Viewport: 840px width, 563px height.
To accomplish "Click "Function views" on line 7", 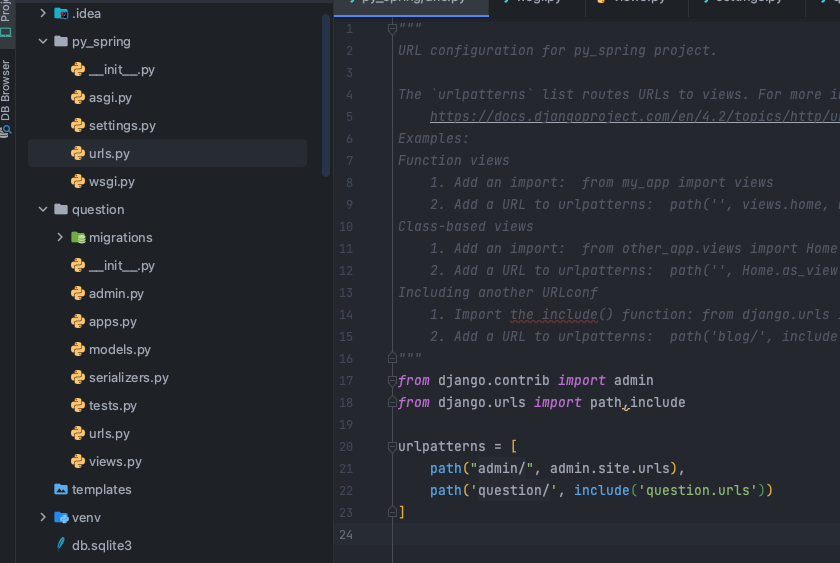I will click(453, 161).
